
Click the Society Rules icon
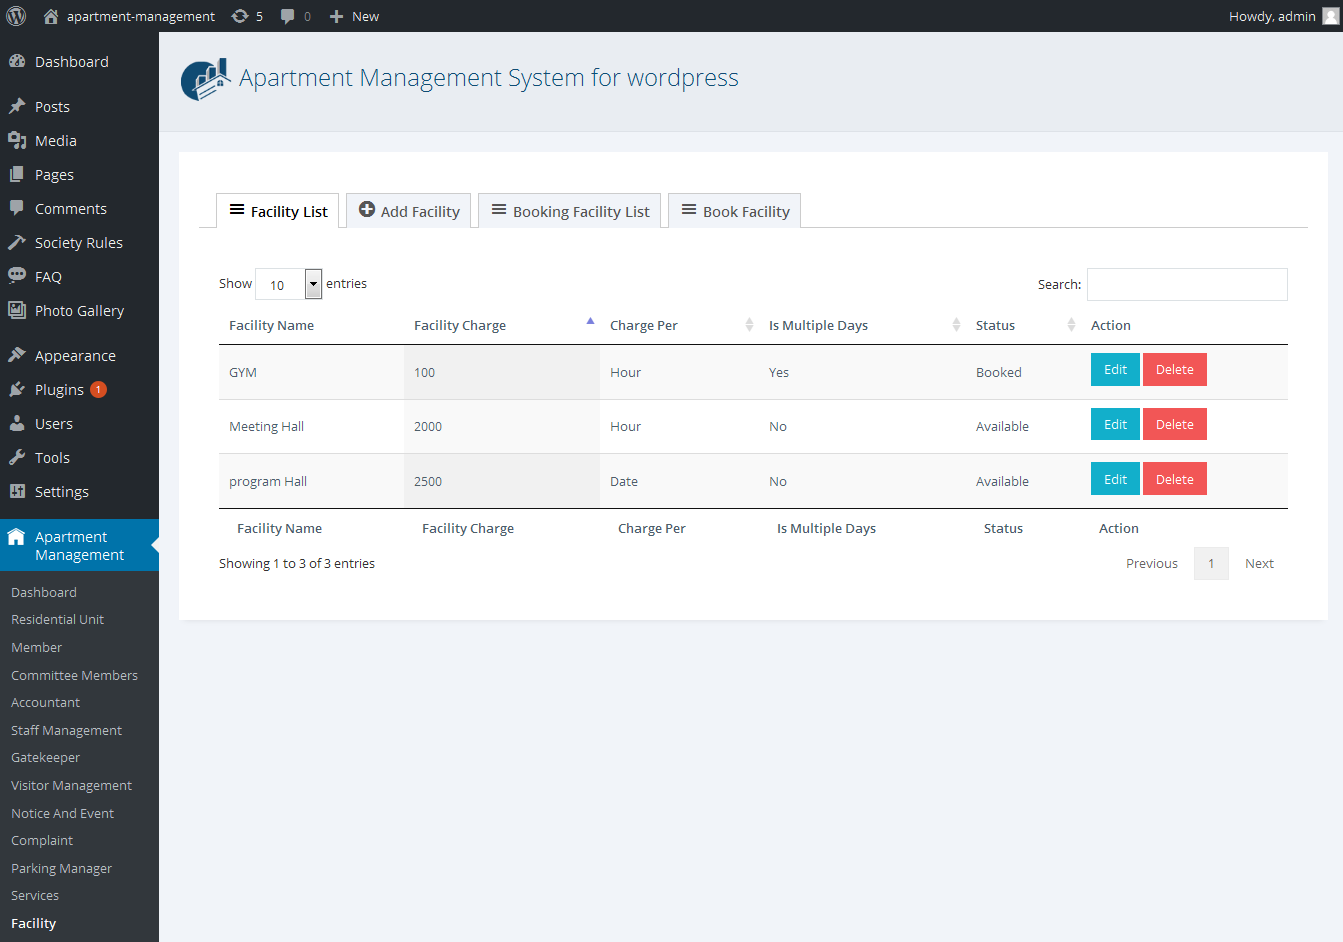[x=17, y=242]
